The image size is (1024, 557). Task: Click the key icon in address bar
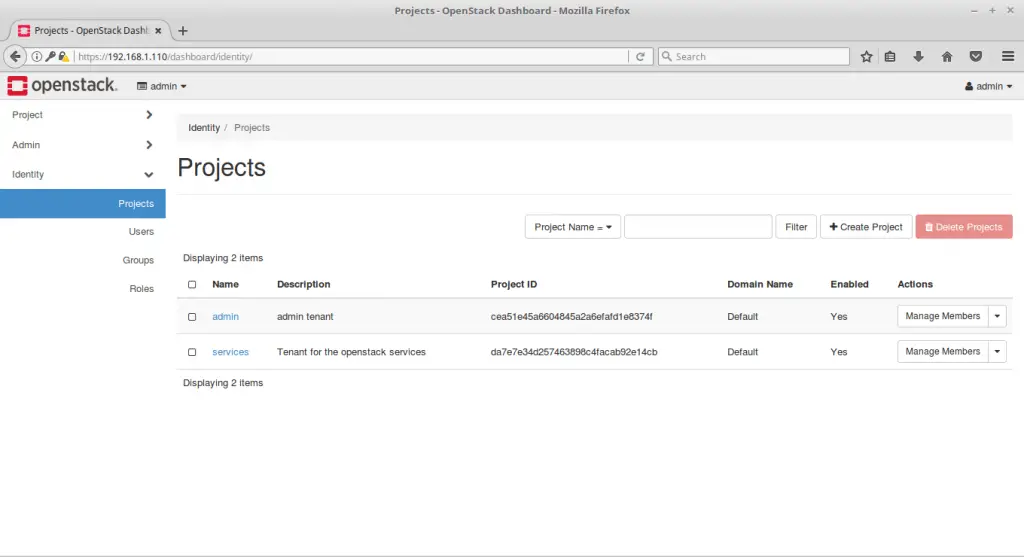tap(50, 57)
